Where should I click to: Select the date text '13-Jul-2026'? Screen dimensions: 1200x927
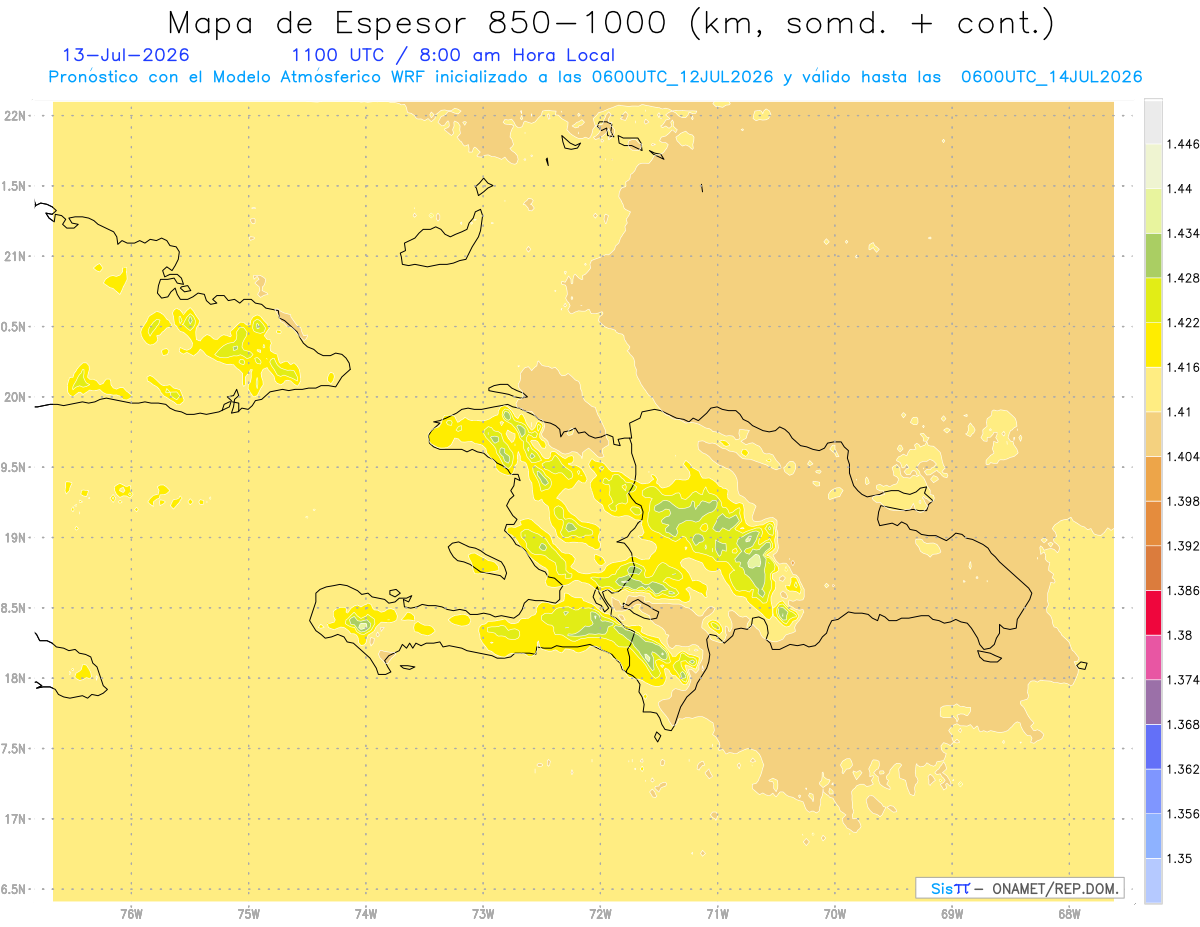pyautogui.click(x=126, y=55)
